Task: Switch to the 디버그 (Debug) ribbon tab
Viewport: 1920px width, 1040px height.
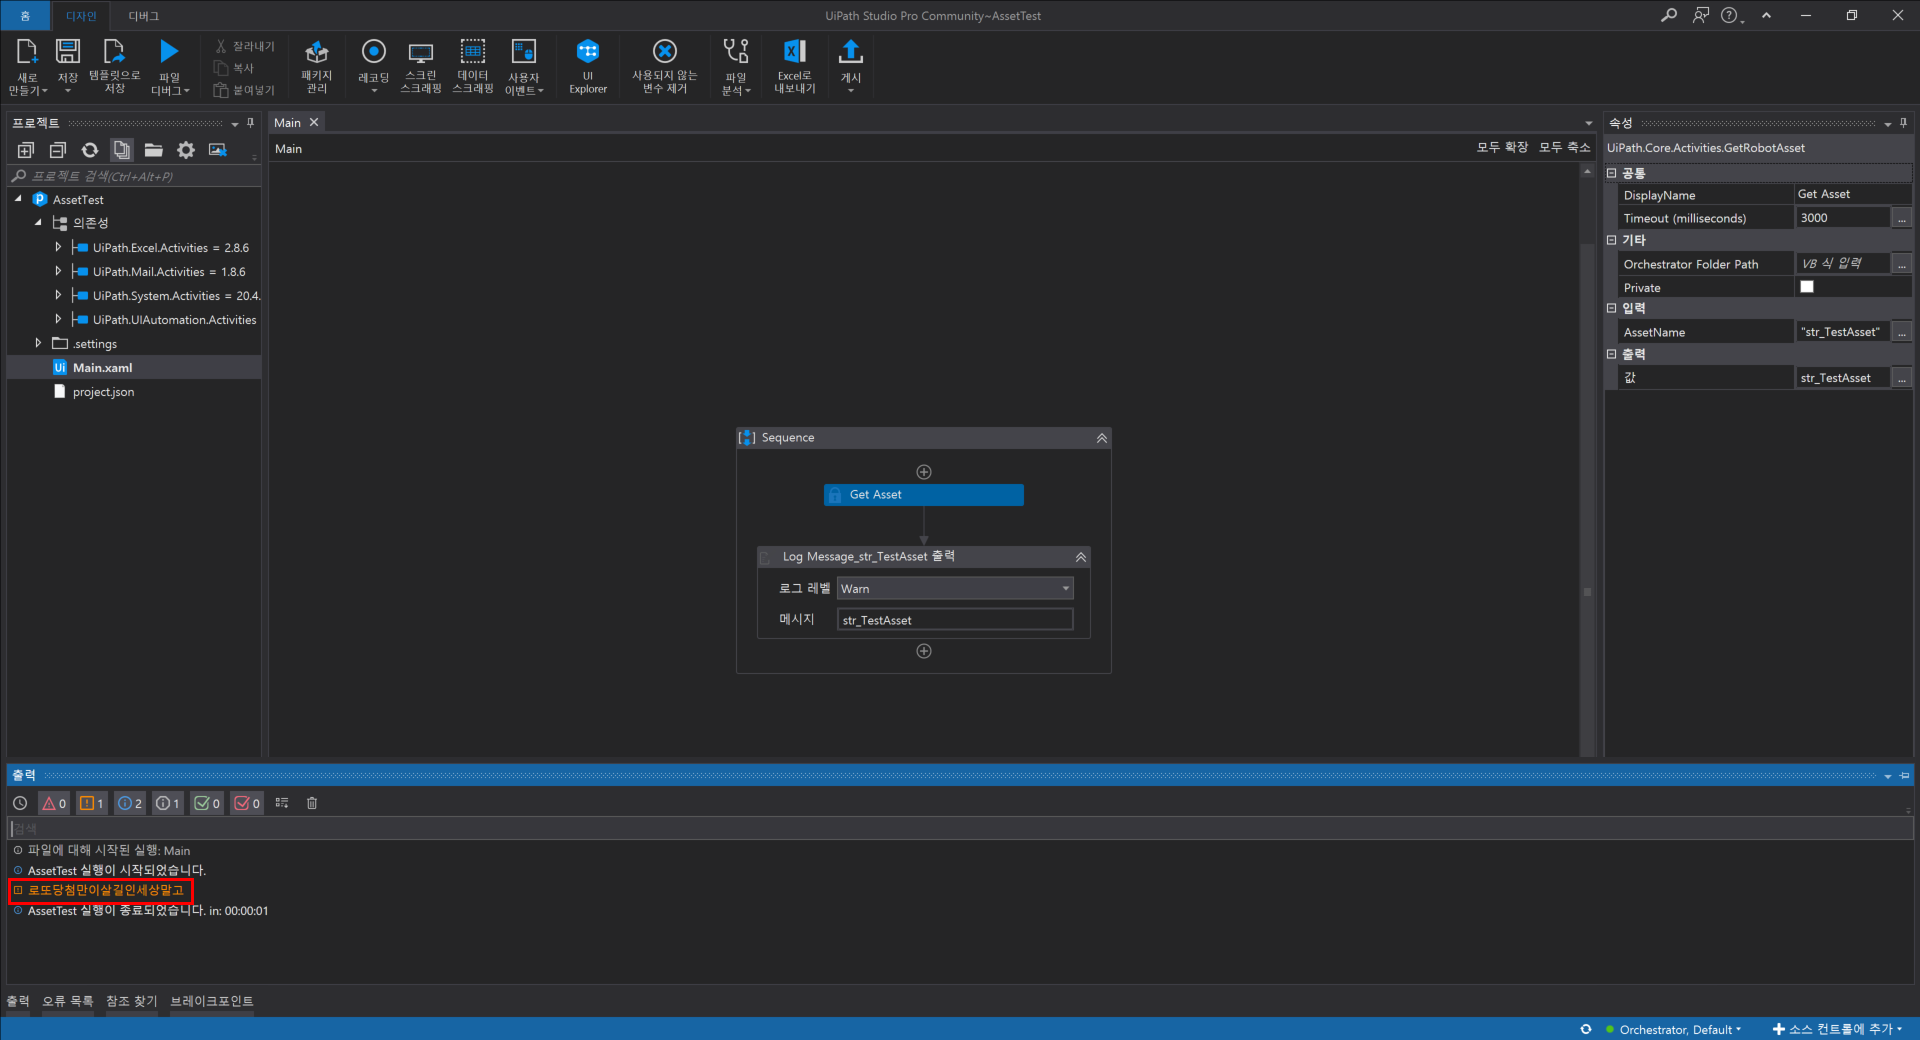Action: pos(144,16)
